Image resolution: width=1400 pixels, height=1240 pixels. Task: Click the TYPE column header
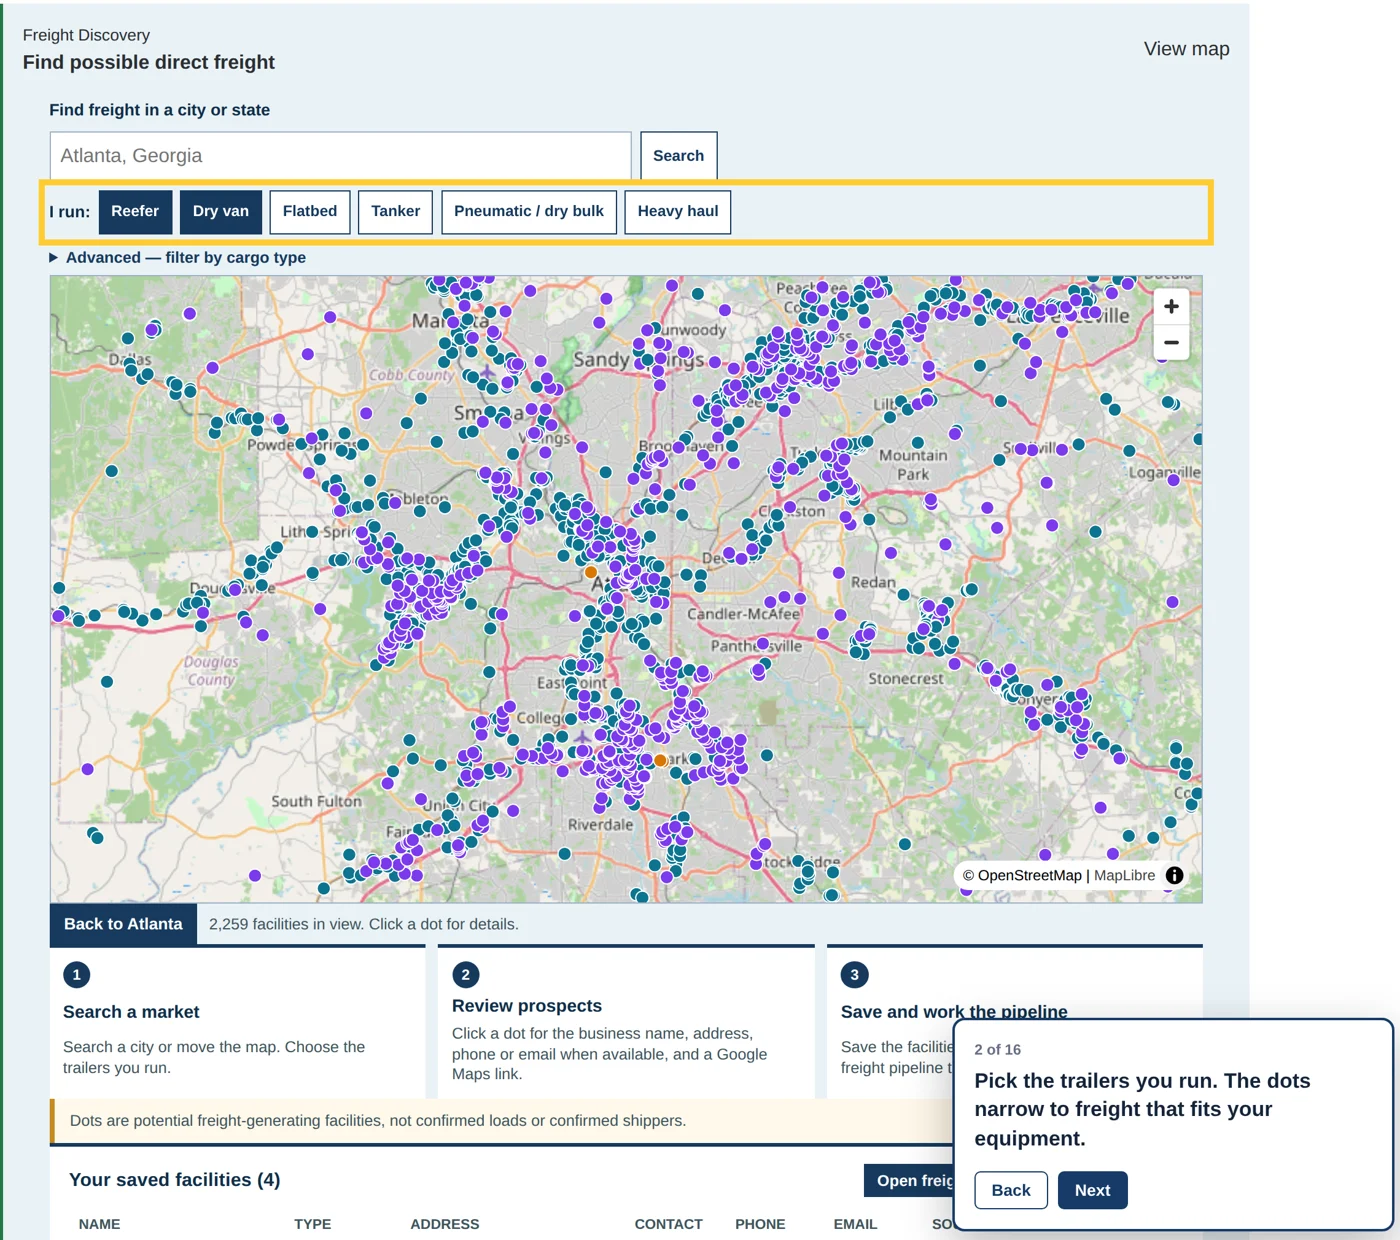tap(312, 1224)
